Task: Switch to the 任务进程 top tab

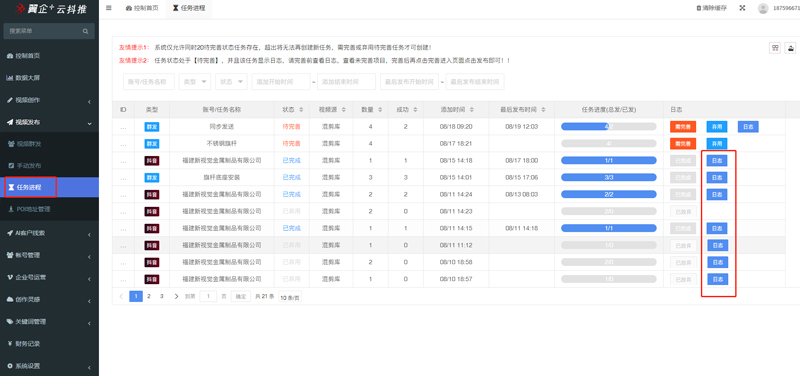Action: [x=189, y=9]
